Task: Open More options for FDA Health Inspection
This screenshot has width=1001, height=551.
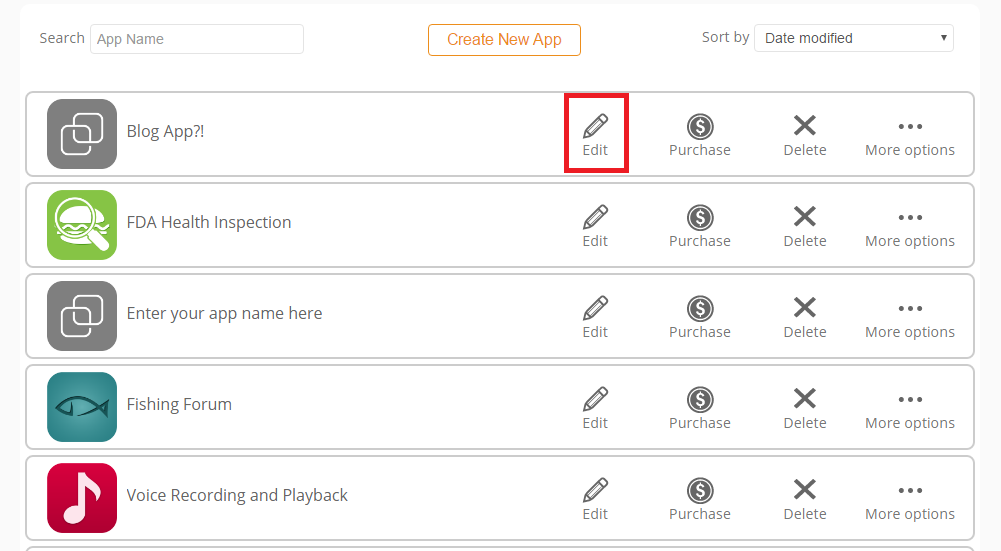Action: coord(910,227)
